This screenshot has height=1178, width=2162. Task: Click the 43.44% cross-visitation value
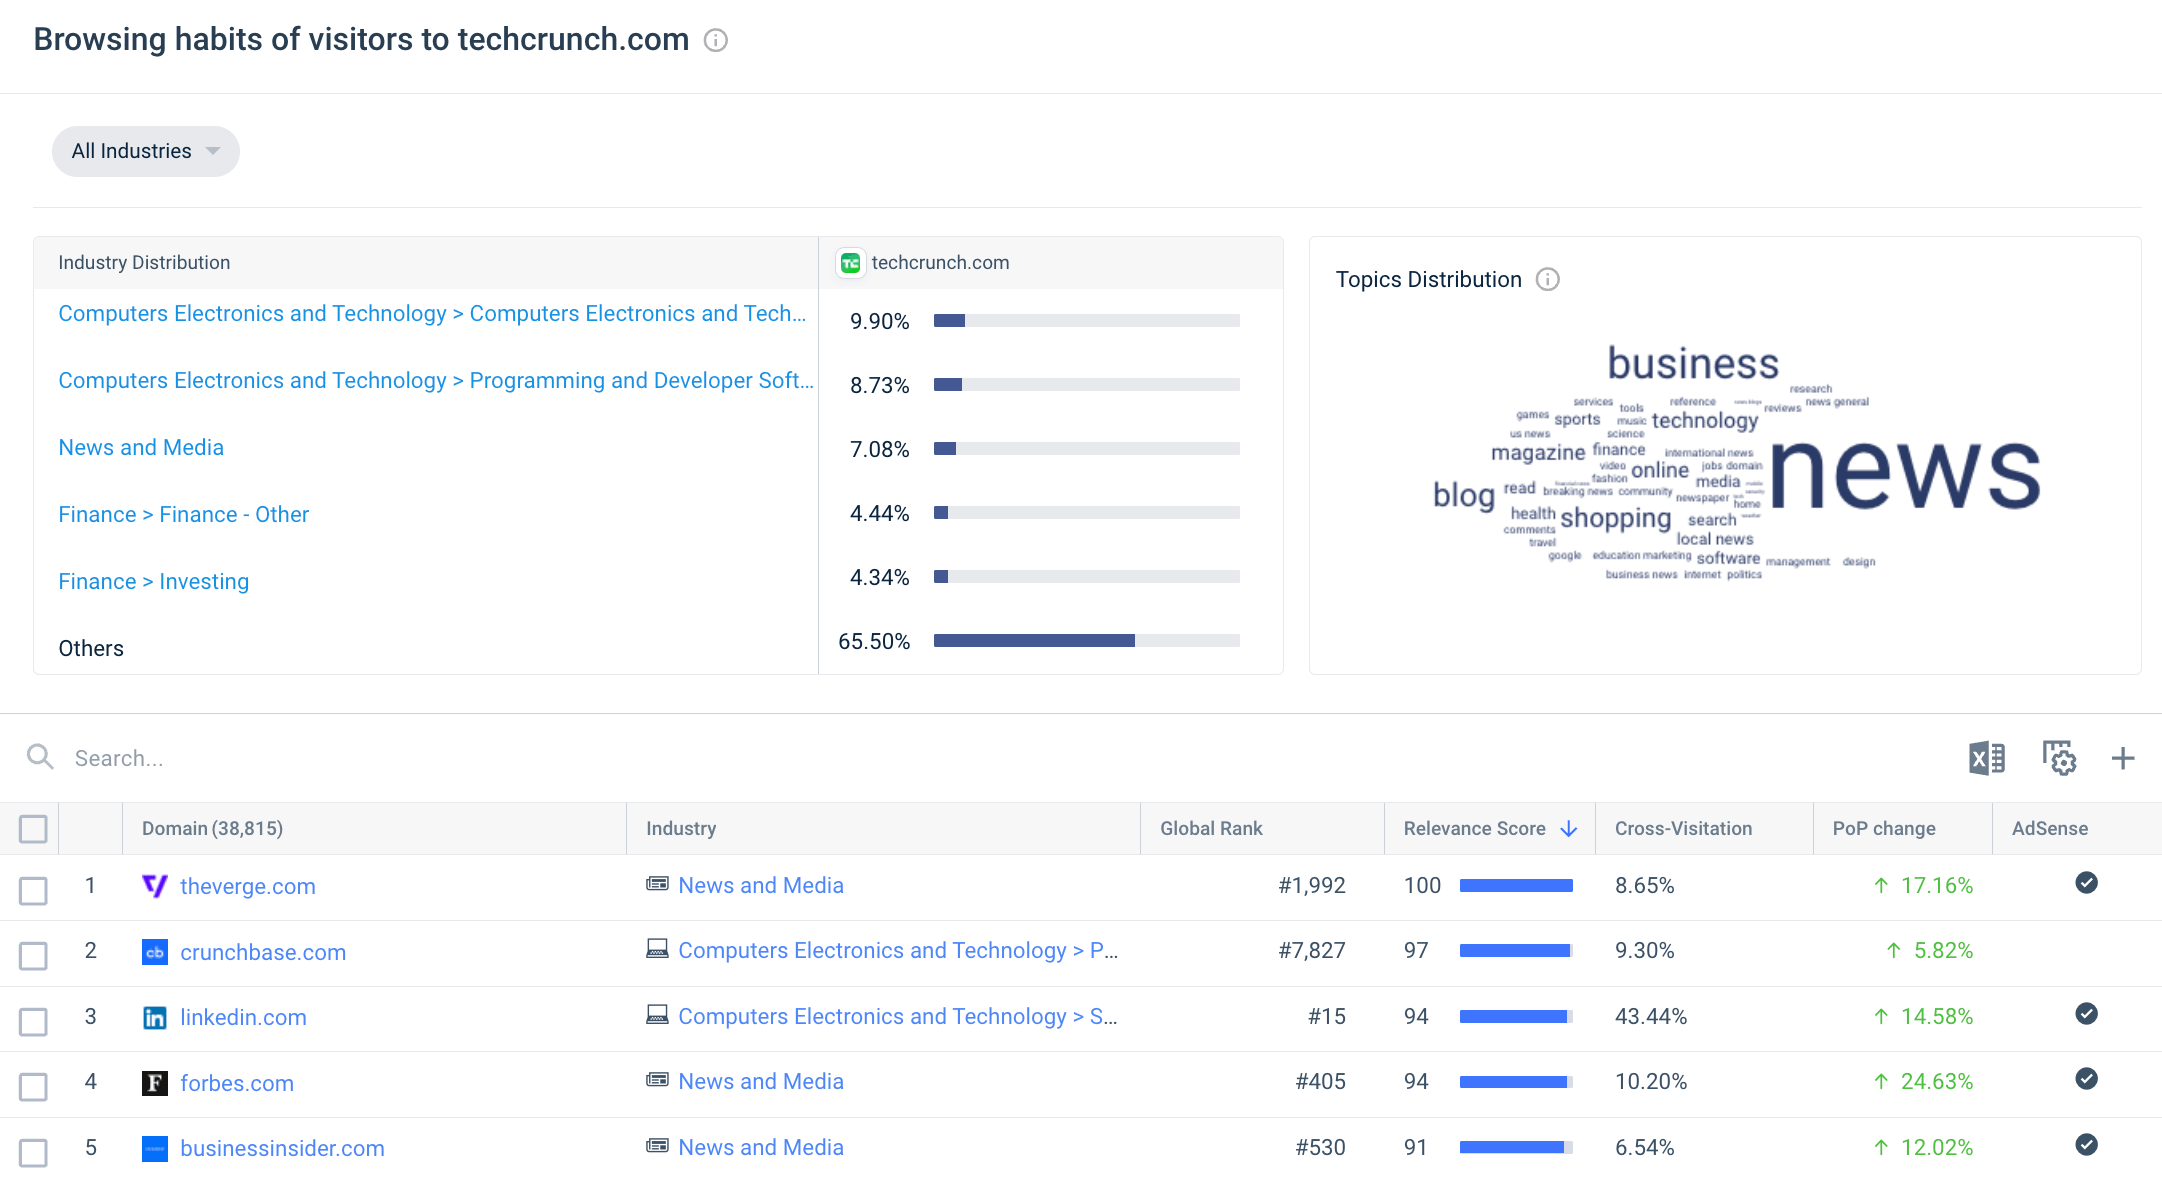(1651, 1017)
